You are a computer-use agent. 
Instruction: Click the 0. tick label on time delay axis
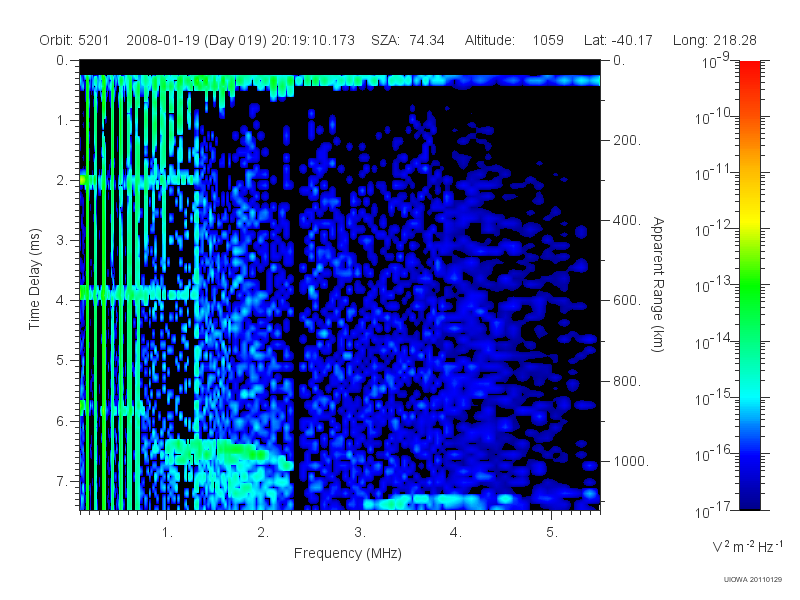[x=62, y=60]
